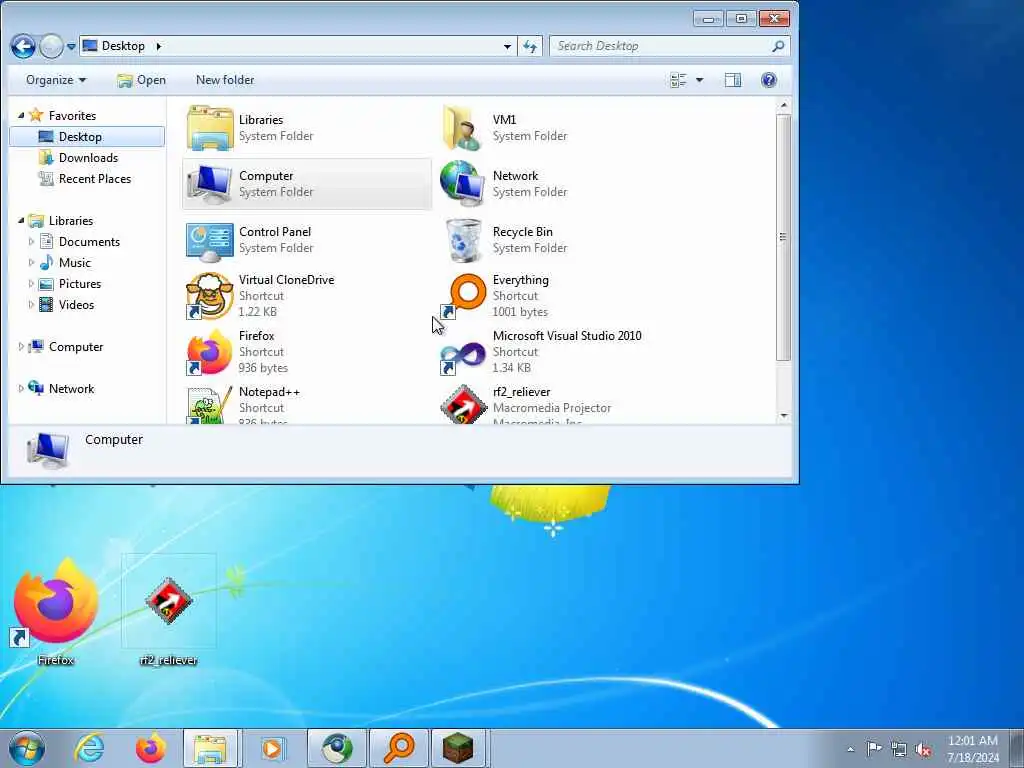This screenshot has height=768, width=1024.
Task: Select the Recycle Bin icon
Action: click(463, 240)
